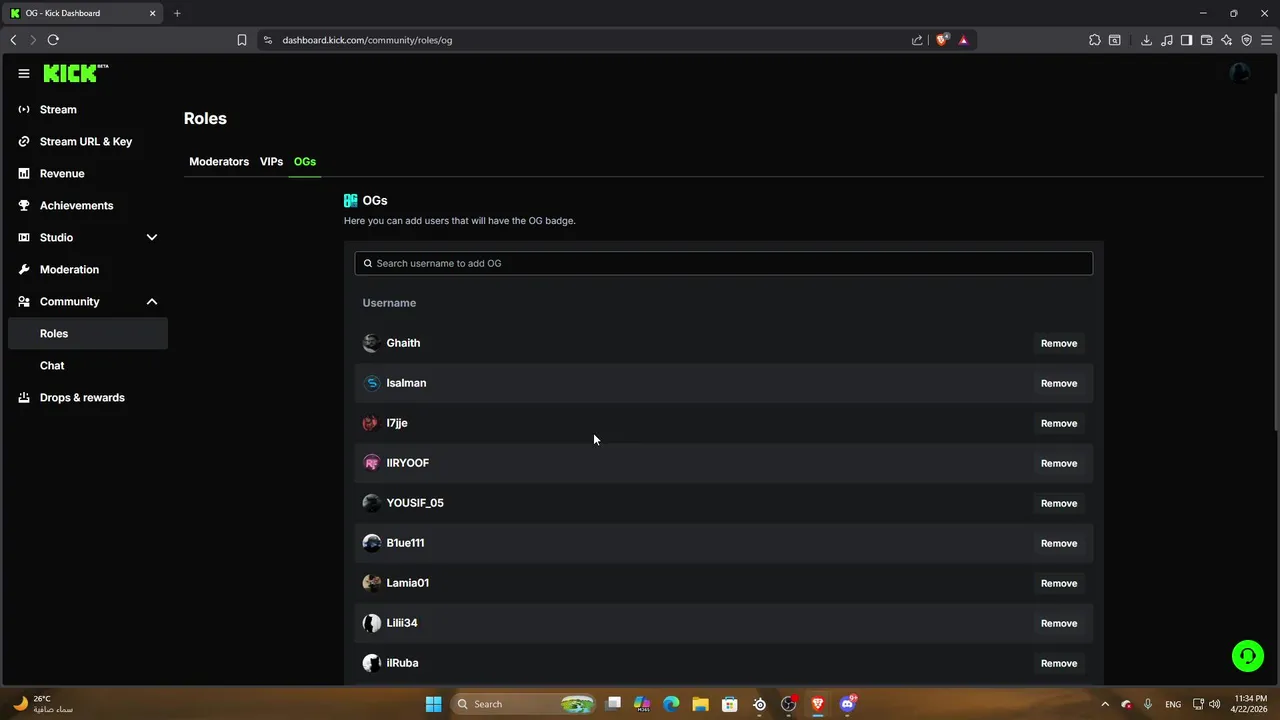Expand the Studio menu chevron

click(152, 237)
